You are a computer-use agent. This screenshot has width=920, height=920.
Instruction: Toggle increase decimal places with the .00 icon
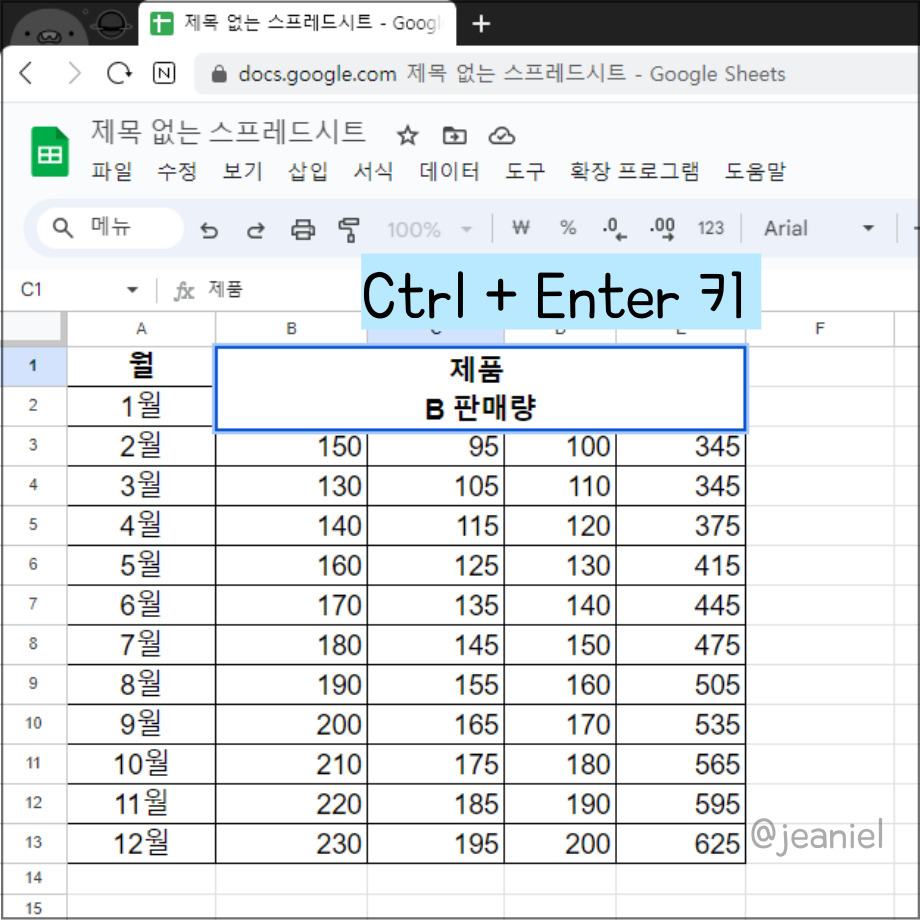(x=660, y=229)
